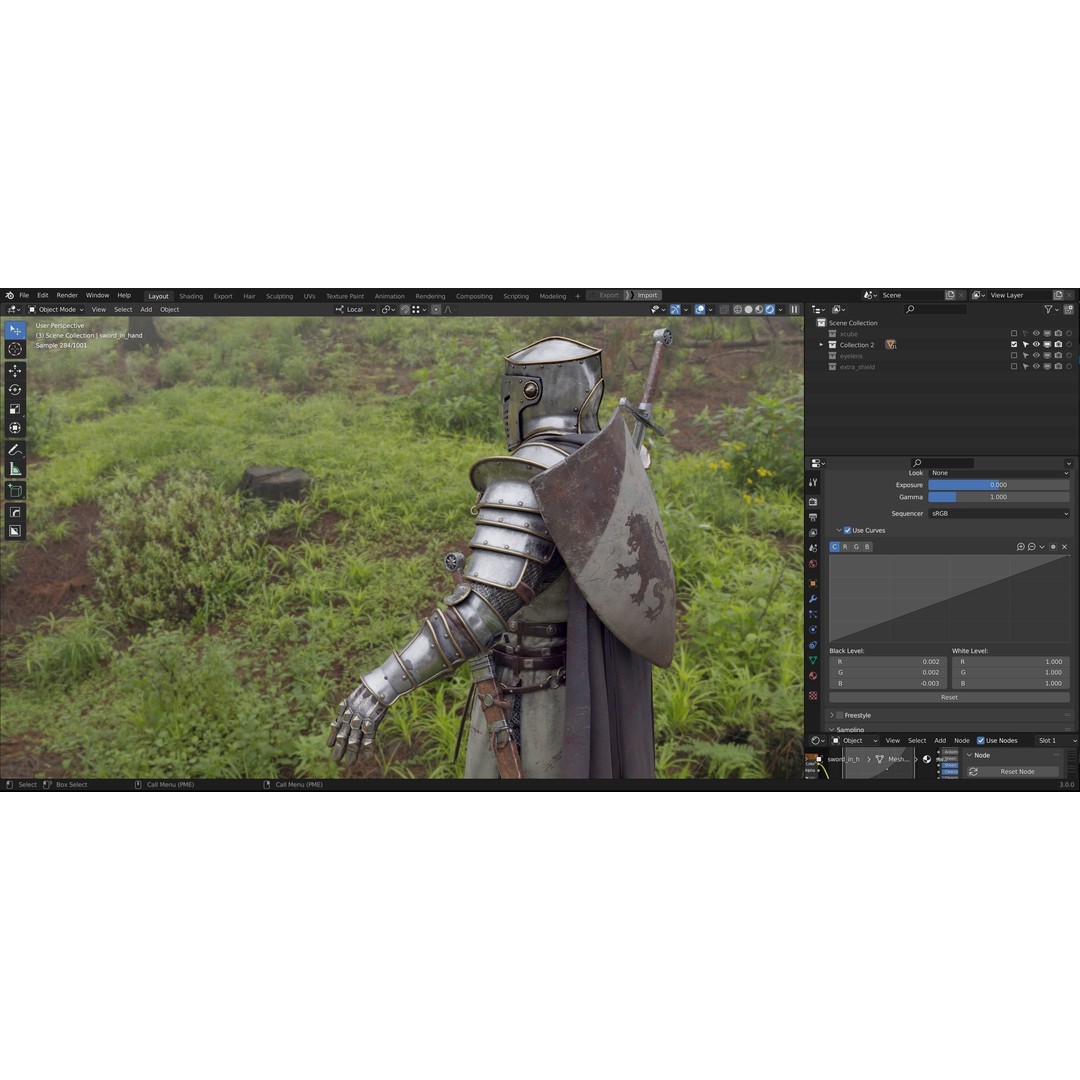Open the Tool properties tab
The image size is (1080, 1080).
coord(813,483)
